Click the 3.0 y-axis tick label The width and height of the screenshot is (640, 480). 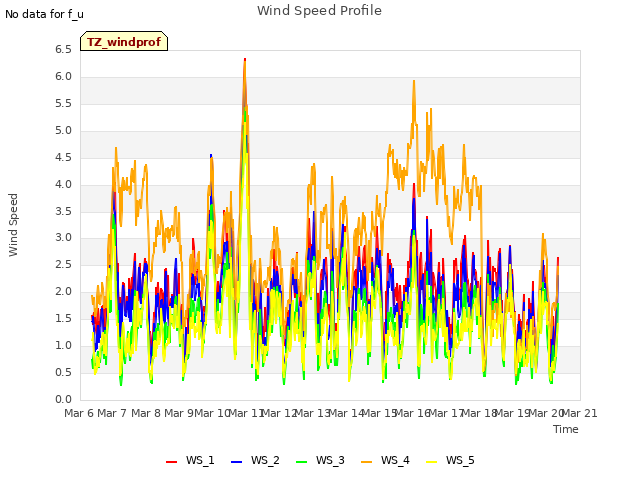click(63, 238)
